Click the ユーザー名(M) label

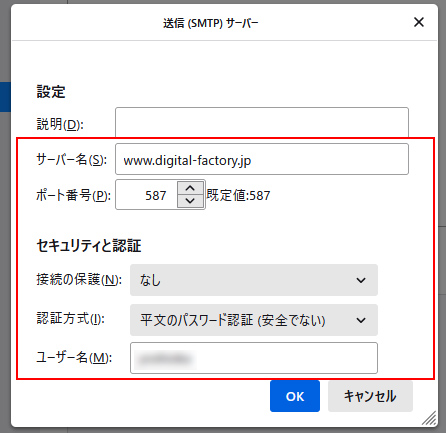pyautogui.click(x=74, y=357)
